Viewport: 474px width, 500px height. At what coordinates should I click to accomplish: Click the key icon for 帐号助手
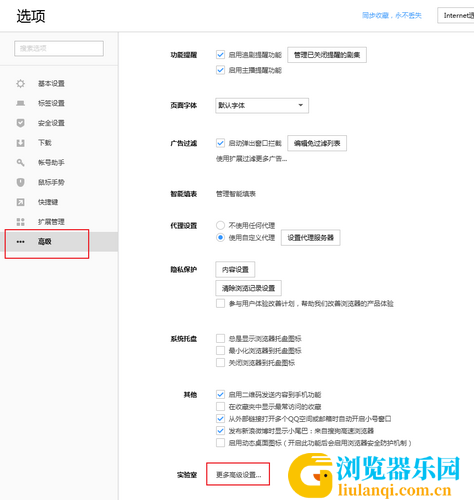[x=20, y=162]
